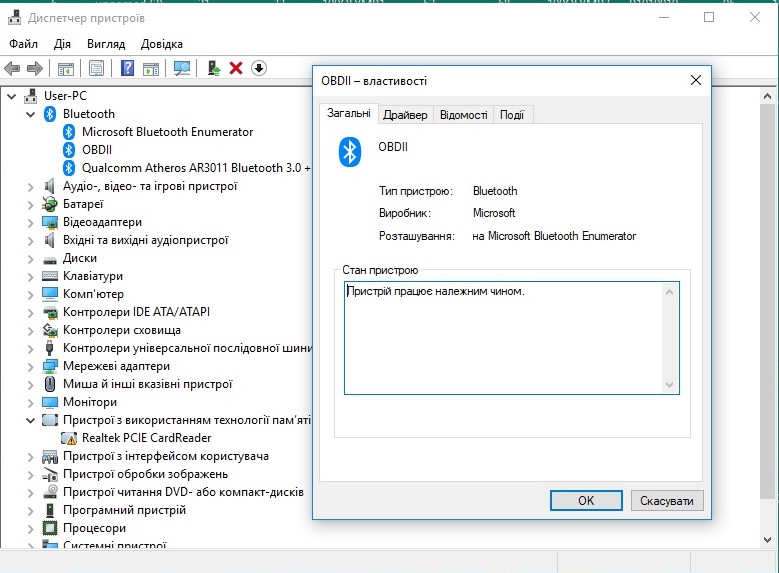The height and width of the screenshot is (573, 779).
Task: Click the Update driver green arrow icon
Action: [x=214, y=68]
